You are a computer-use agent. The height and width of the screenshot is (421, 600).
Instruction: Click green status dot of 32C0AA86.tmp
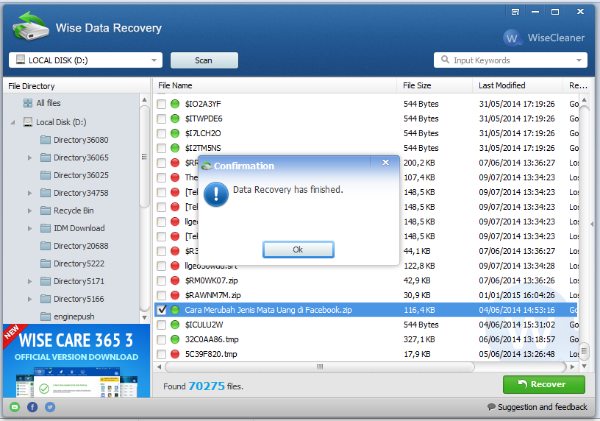click(175, 339)
